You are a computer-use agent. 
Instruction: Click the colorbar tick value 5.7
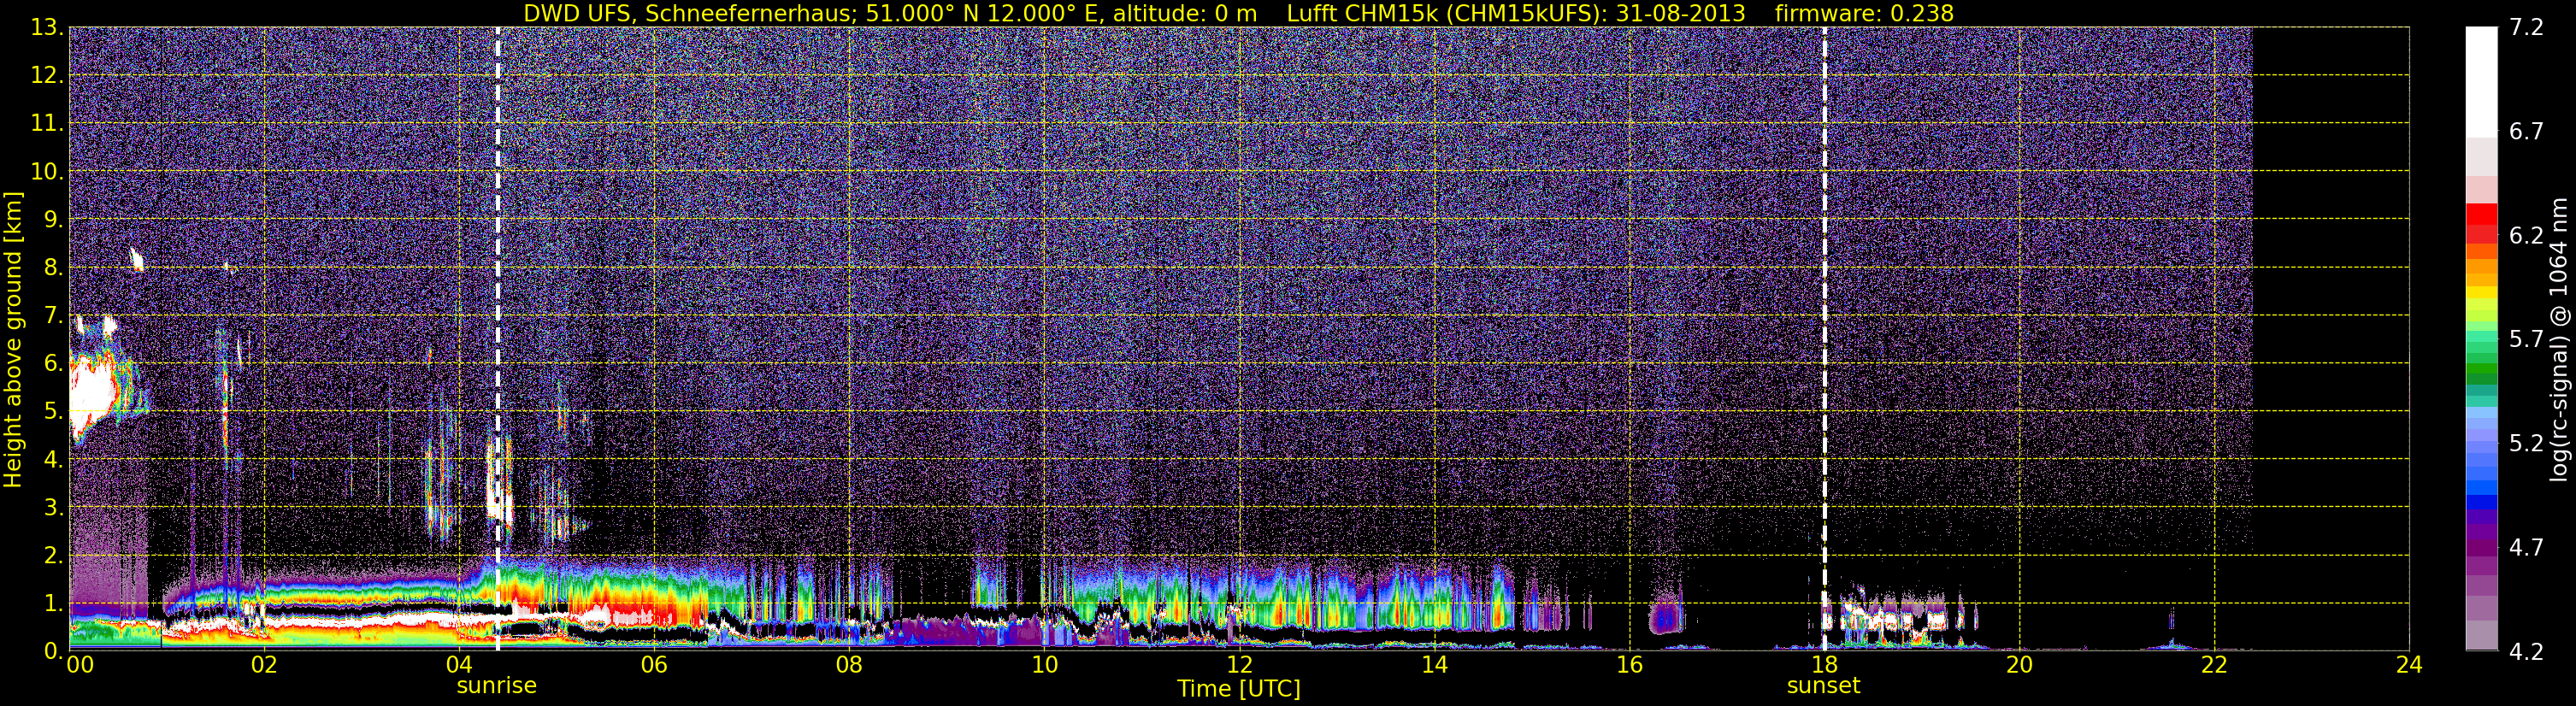point(2526,340)
